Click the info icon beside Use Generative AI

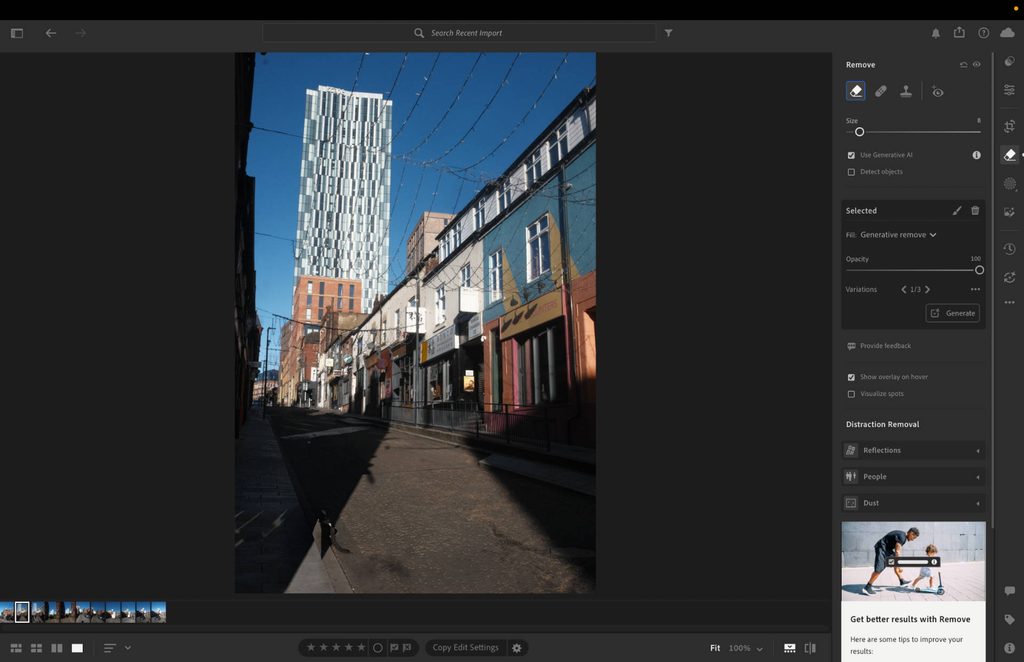pyautogui.click(x=976, y=155)
